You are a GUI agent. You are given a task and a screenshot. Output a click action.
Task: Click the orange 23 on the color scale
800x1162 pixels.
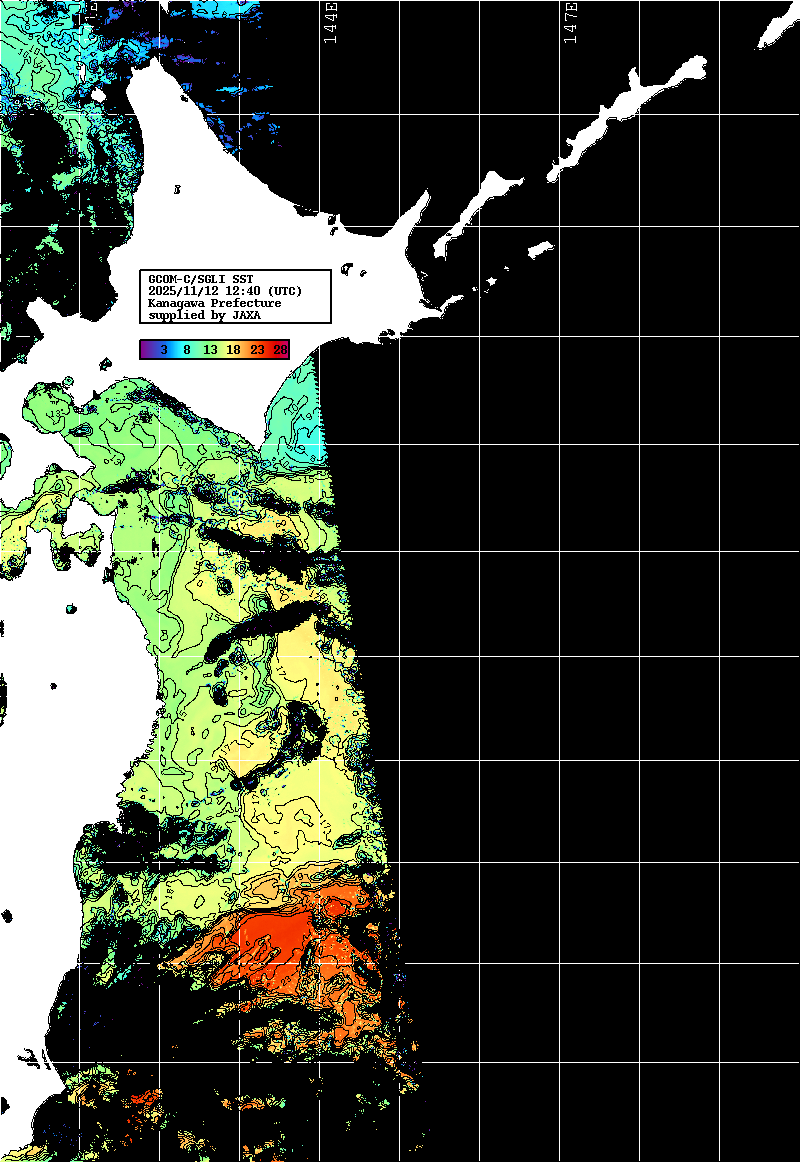click(257, 350)
